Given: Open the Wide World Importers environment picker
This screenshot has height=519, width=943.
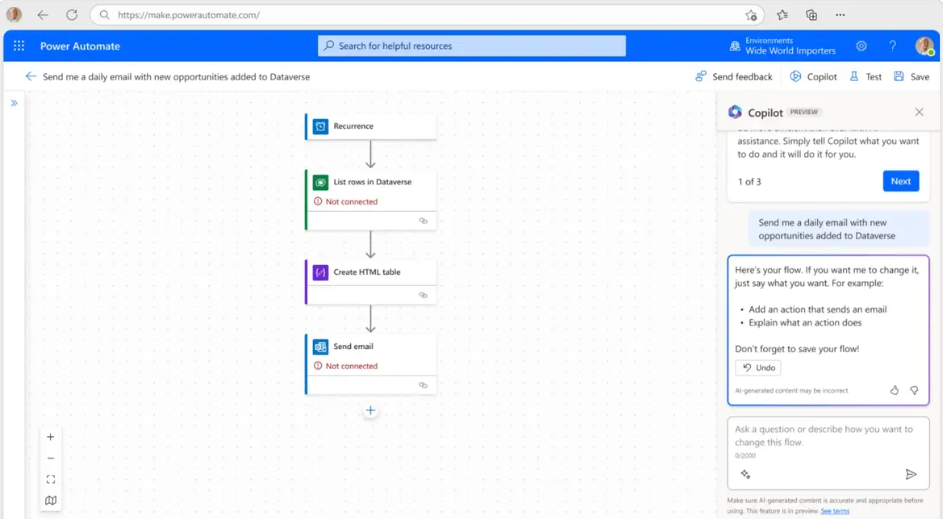Looking at the screenshot, I should 790,51.
